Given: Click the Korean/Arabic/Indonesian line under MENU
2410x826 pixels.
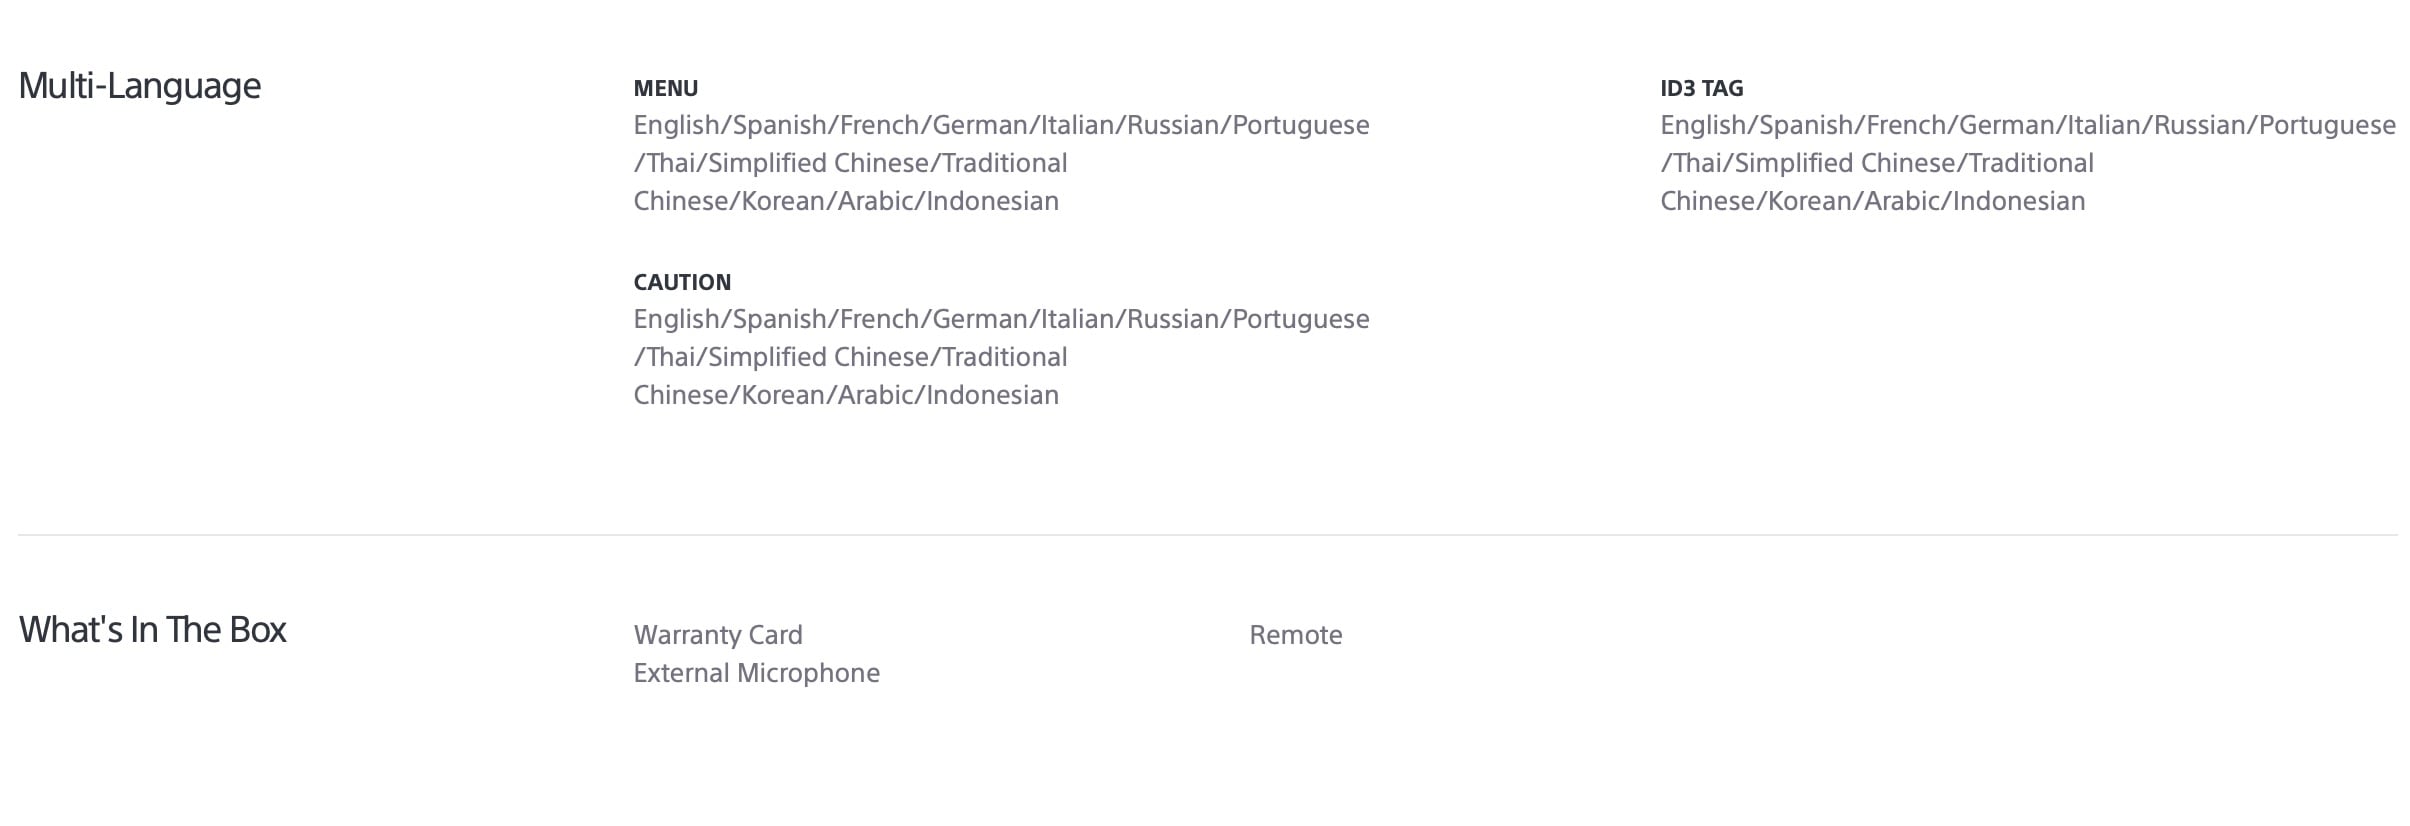Looking at the screenshot, I should [x=846, y=201].
